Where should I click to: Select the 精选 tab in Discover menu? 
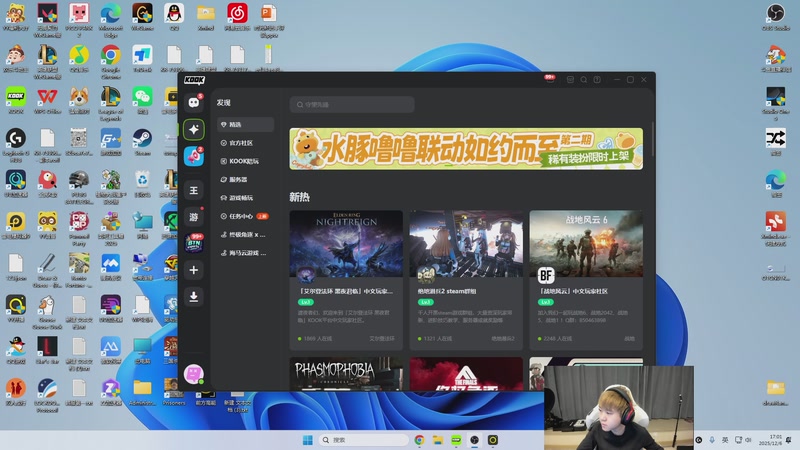click(245, 124)
